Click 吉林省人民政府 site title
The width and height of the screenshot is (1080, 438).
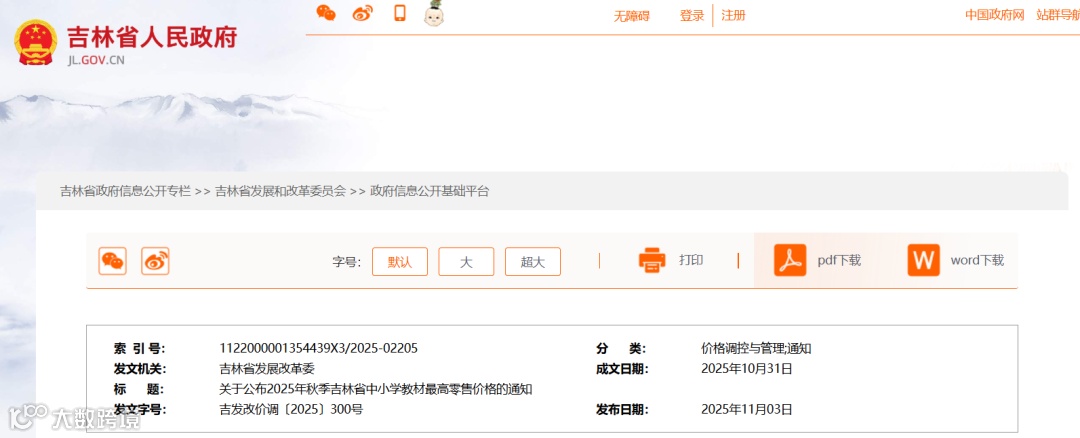152,37
